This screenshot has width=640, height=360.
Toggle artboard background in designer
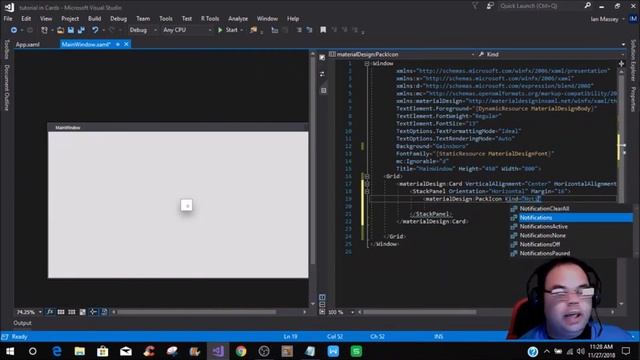tap(83, 312)
